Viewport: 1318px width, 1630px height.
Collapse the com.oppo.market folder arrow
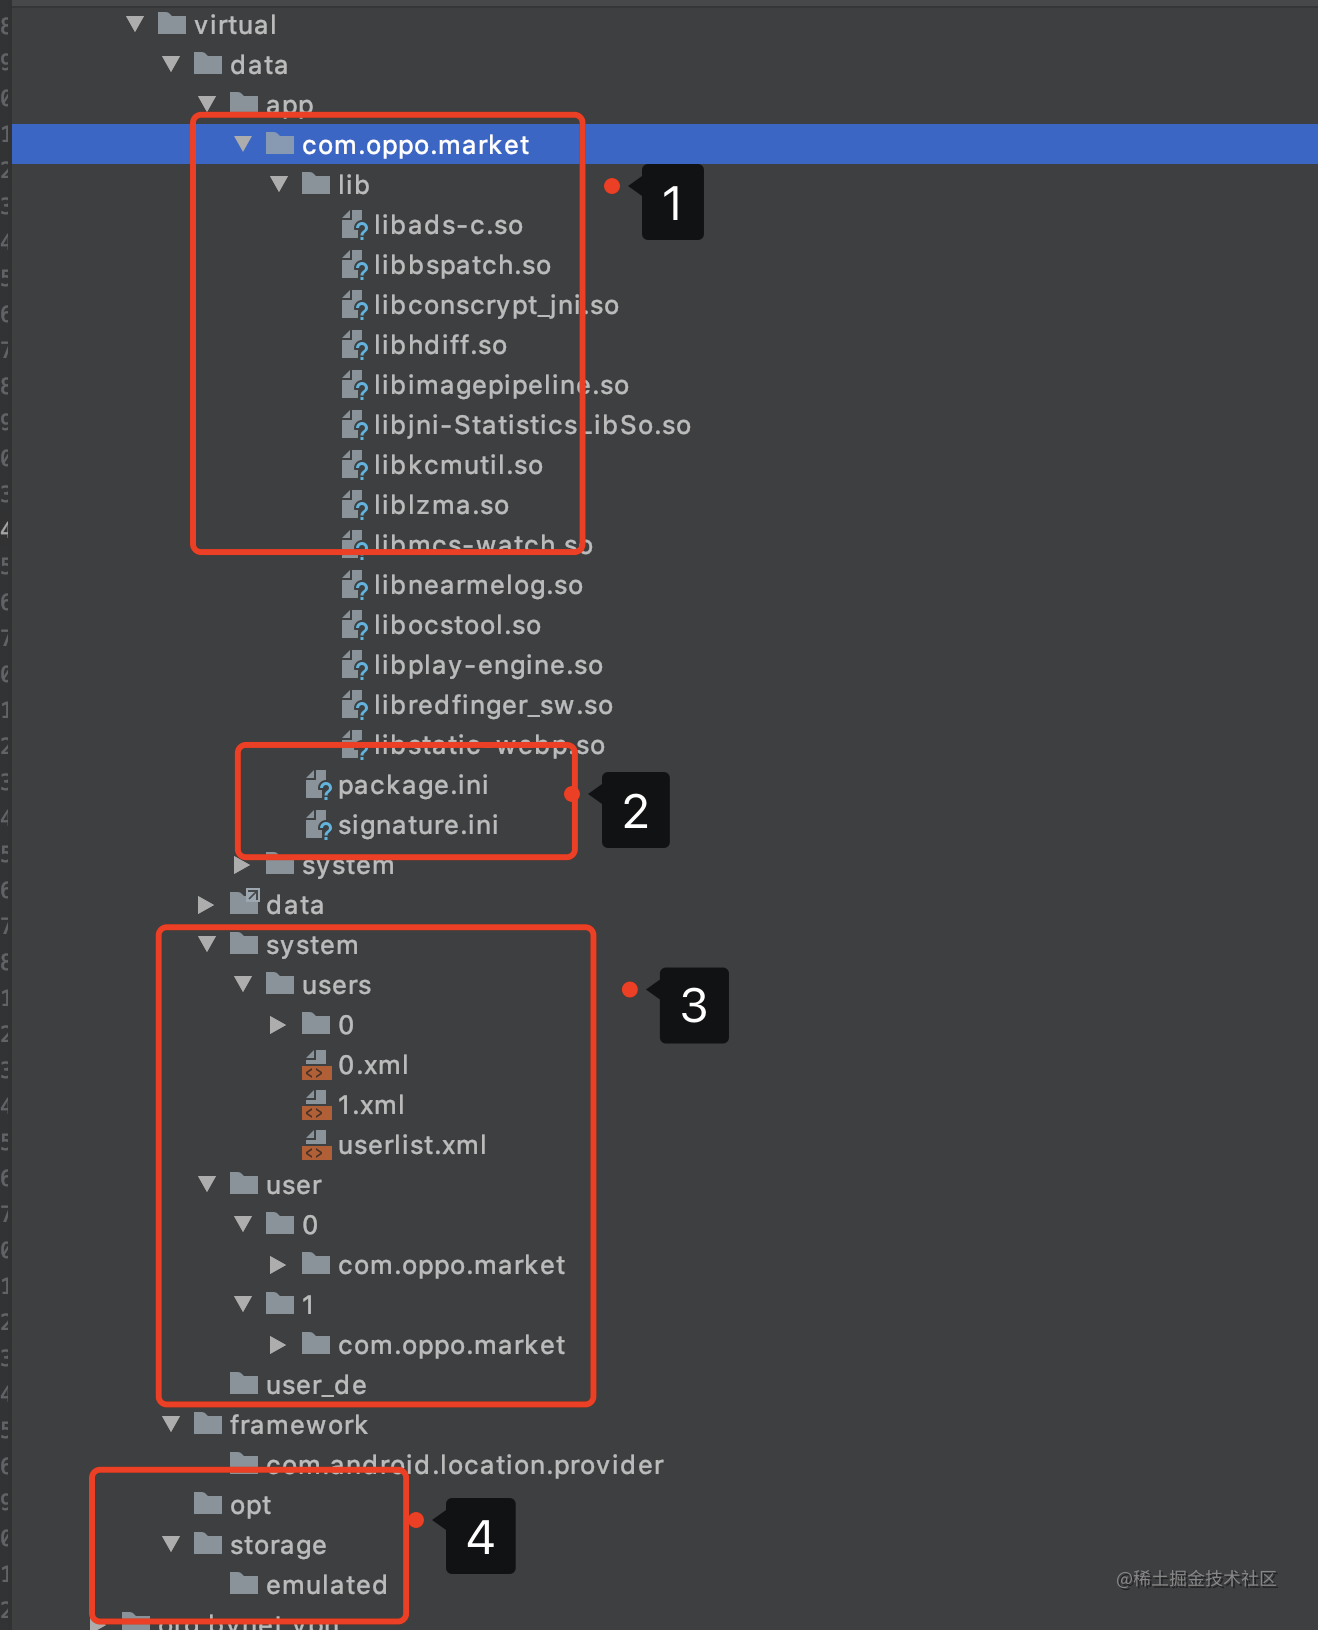243,144
